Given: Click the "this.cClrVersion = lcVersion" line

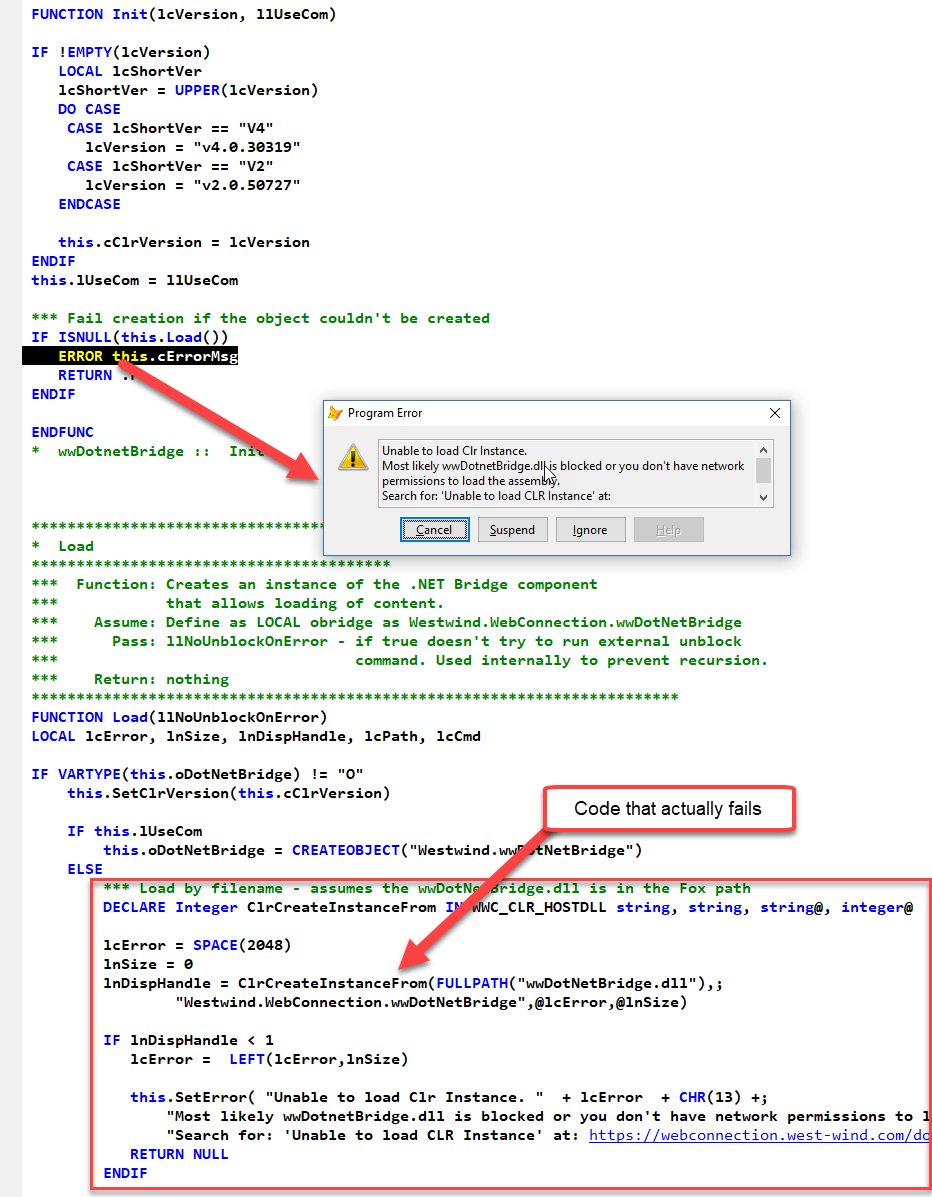Looking at the screenshot, I should 184,242.
